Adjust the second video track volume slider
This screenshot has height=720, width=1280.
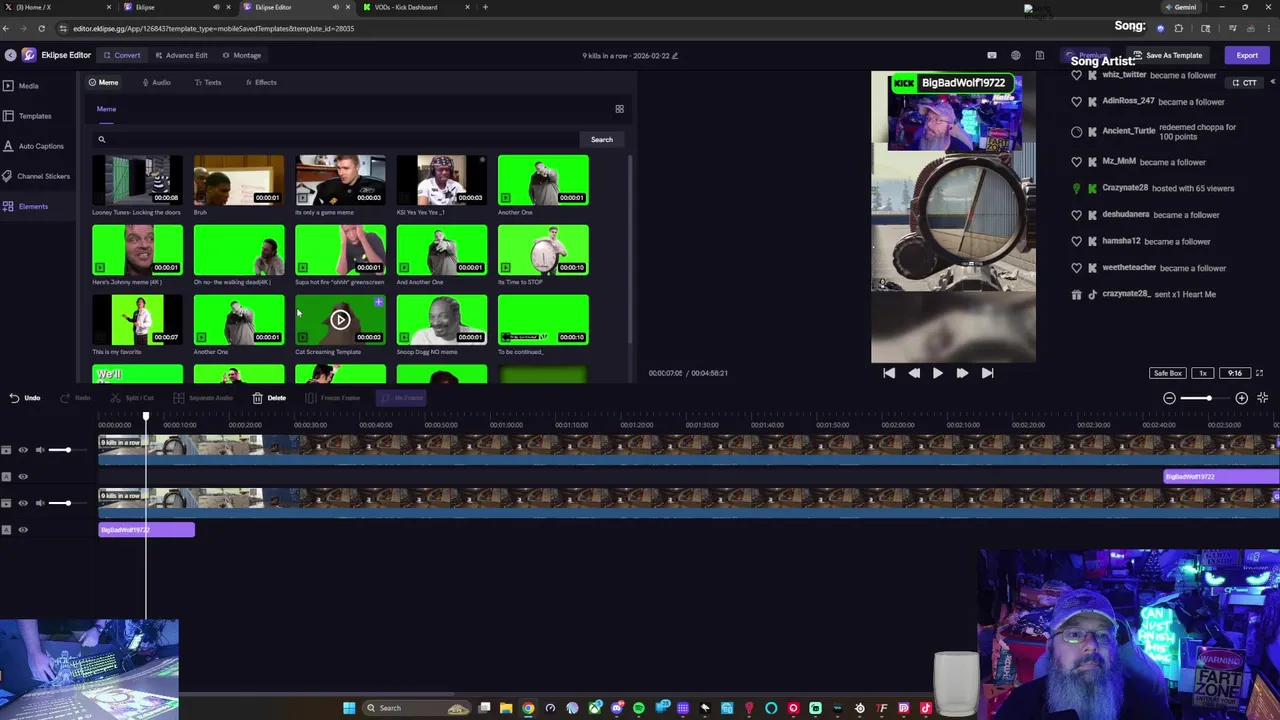pos(70,503)
